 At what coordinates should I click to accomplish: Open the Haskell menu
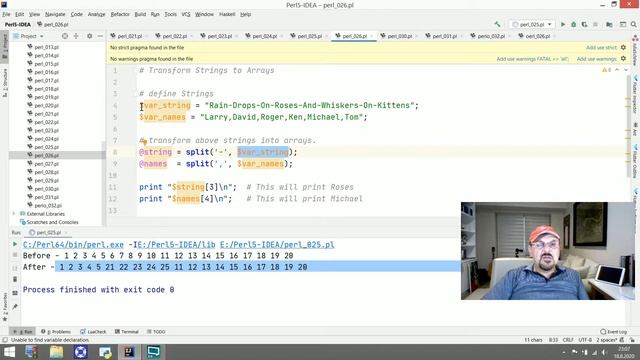click(x=227, y=14)
